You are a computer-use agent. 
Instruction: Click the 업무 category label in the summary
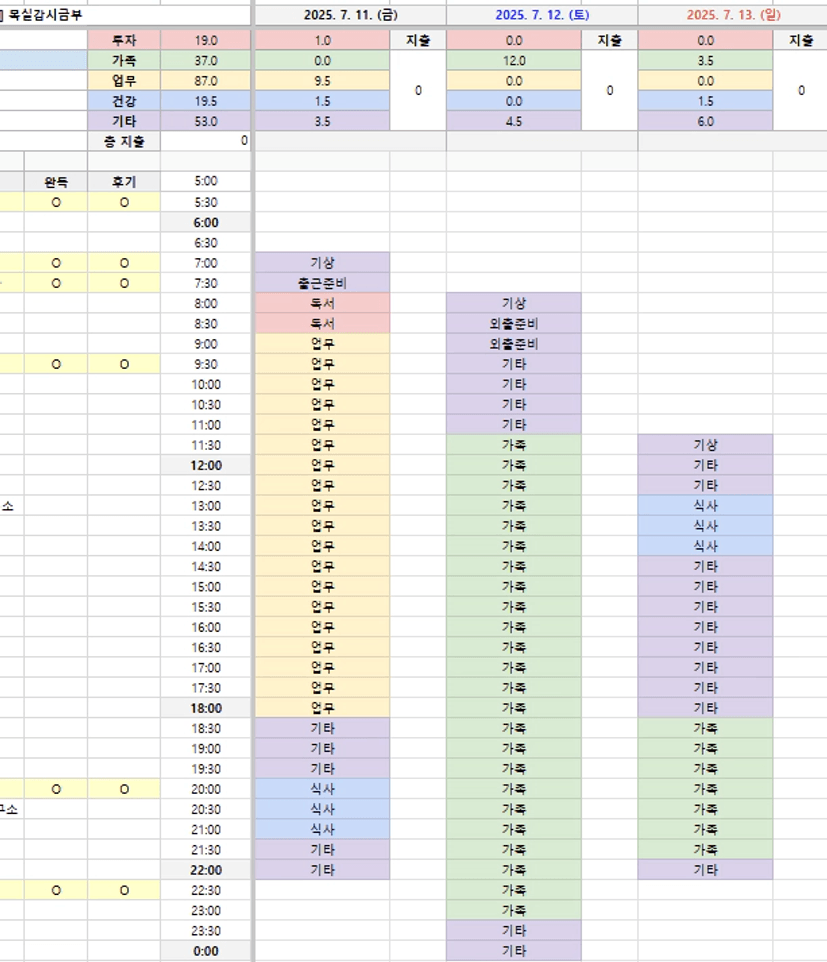coord(124,81)
